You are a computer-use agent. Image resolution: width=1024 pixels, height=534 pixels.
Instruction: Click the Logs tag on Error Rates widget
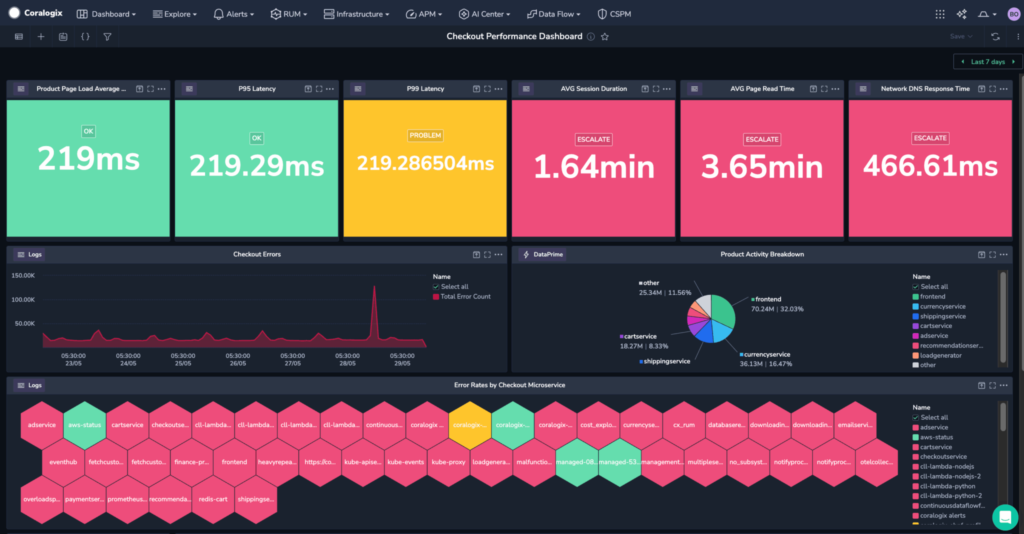(29, 385)
